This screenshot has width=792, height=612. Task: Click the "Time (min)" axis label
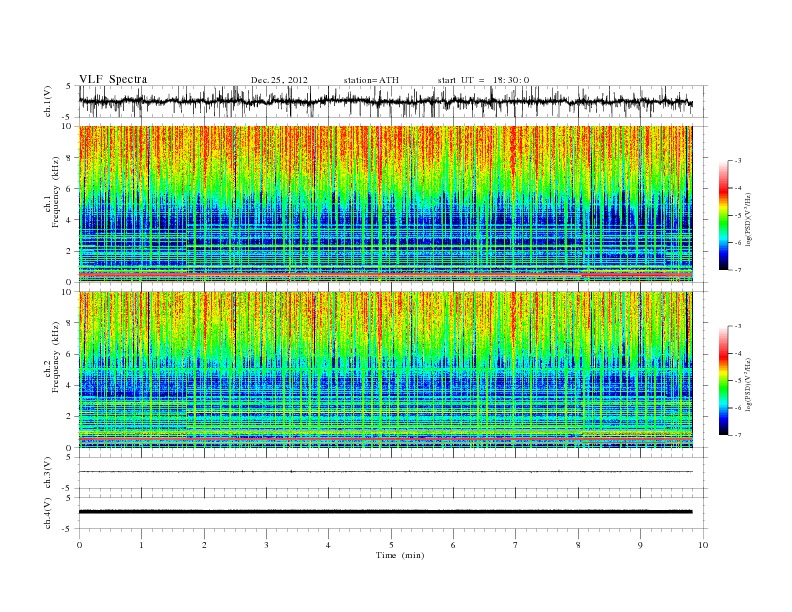tap(400, 555)
